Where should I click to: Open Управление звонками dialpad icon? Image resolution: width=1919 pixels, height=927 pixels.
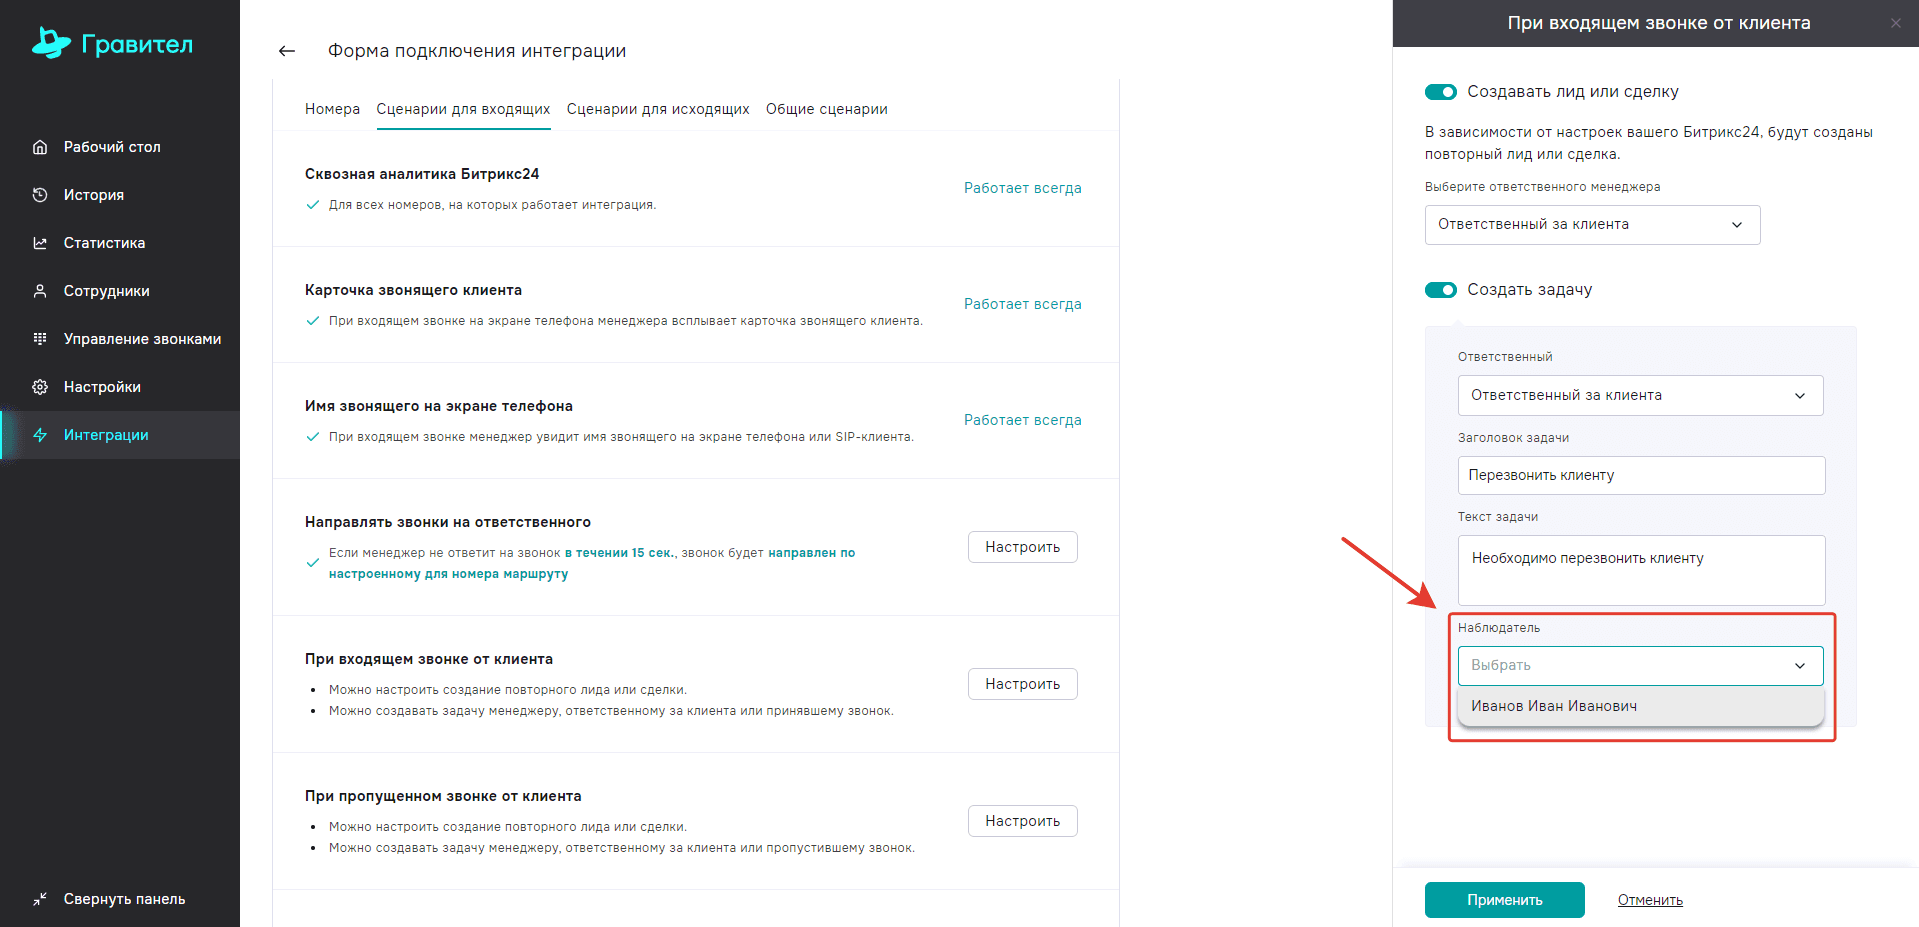click(x=40, y=339)
